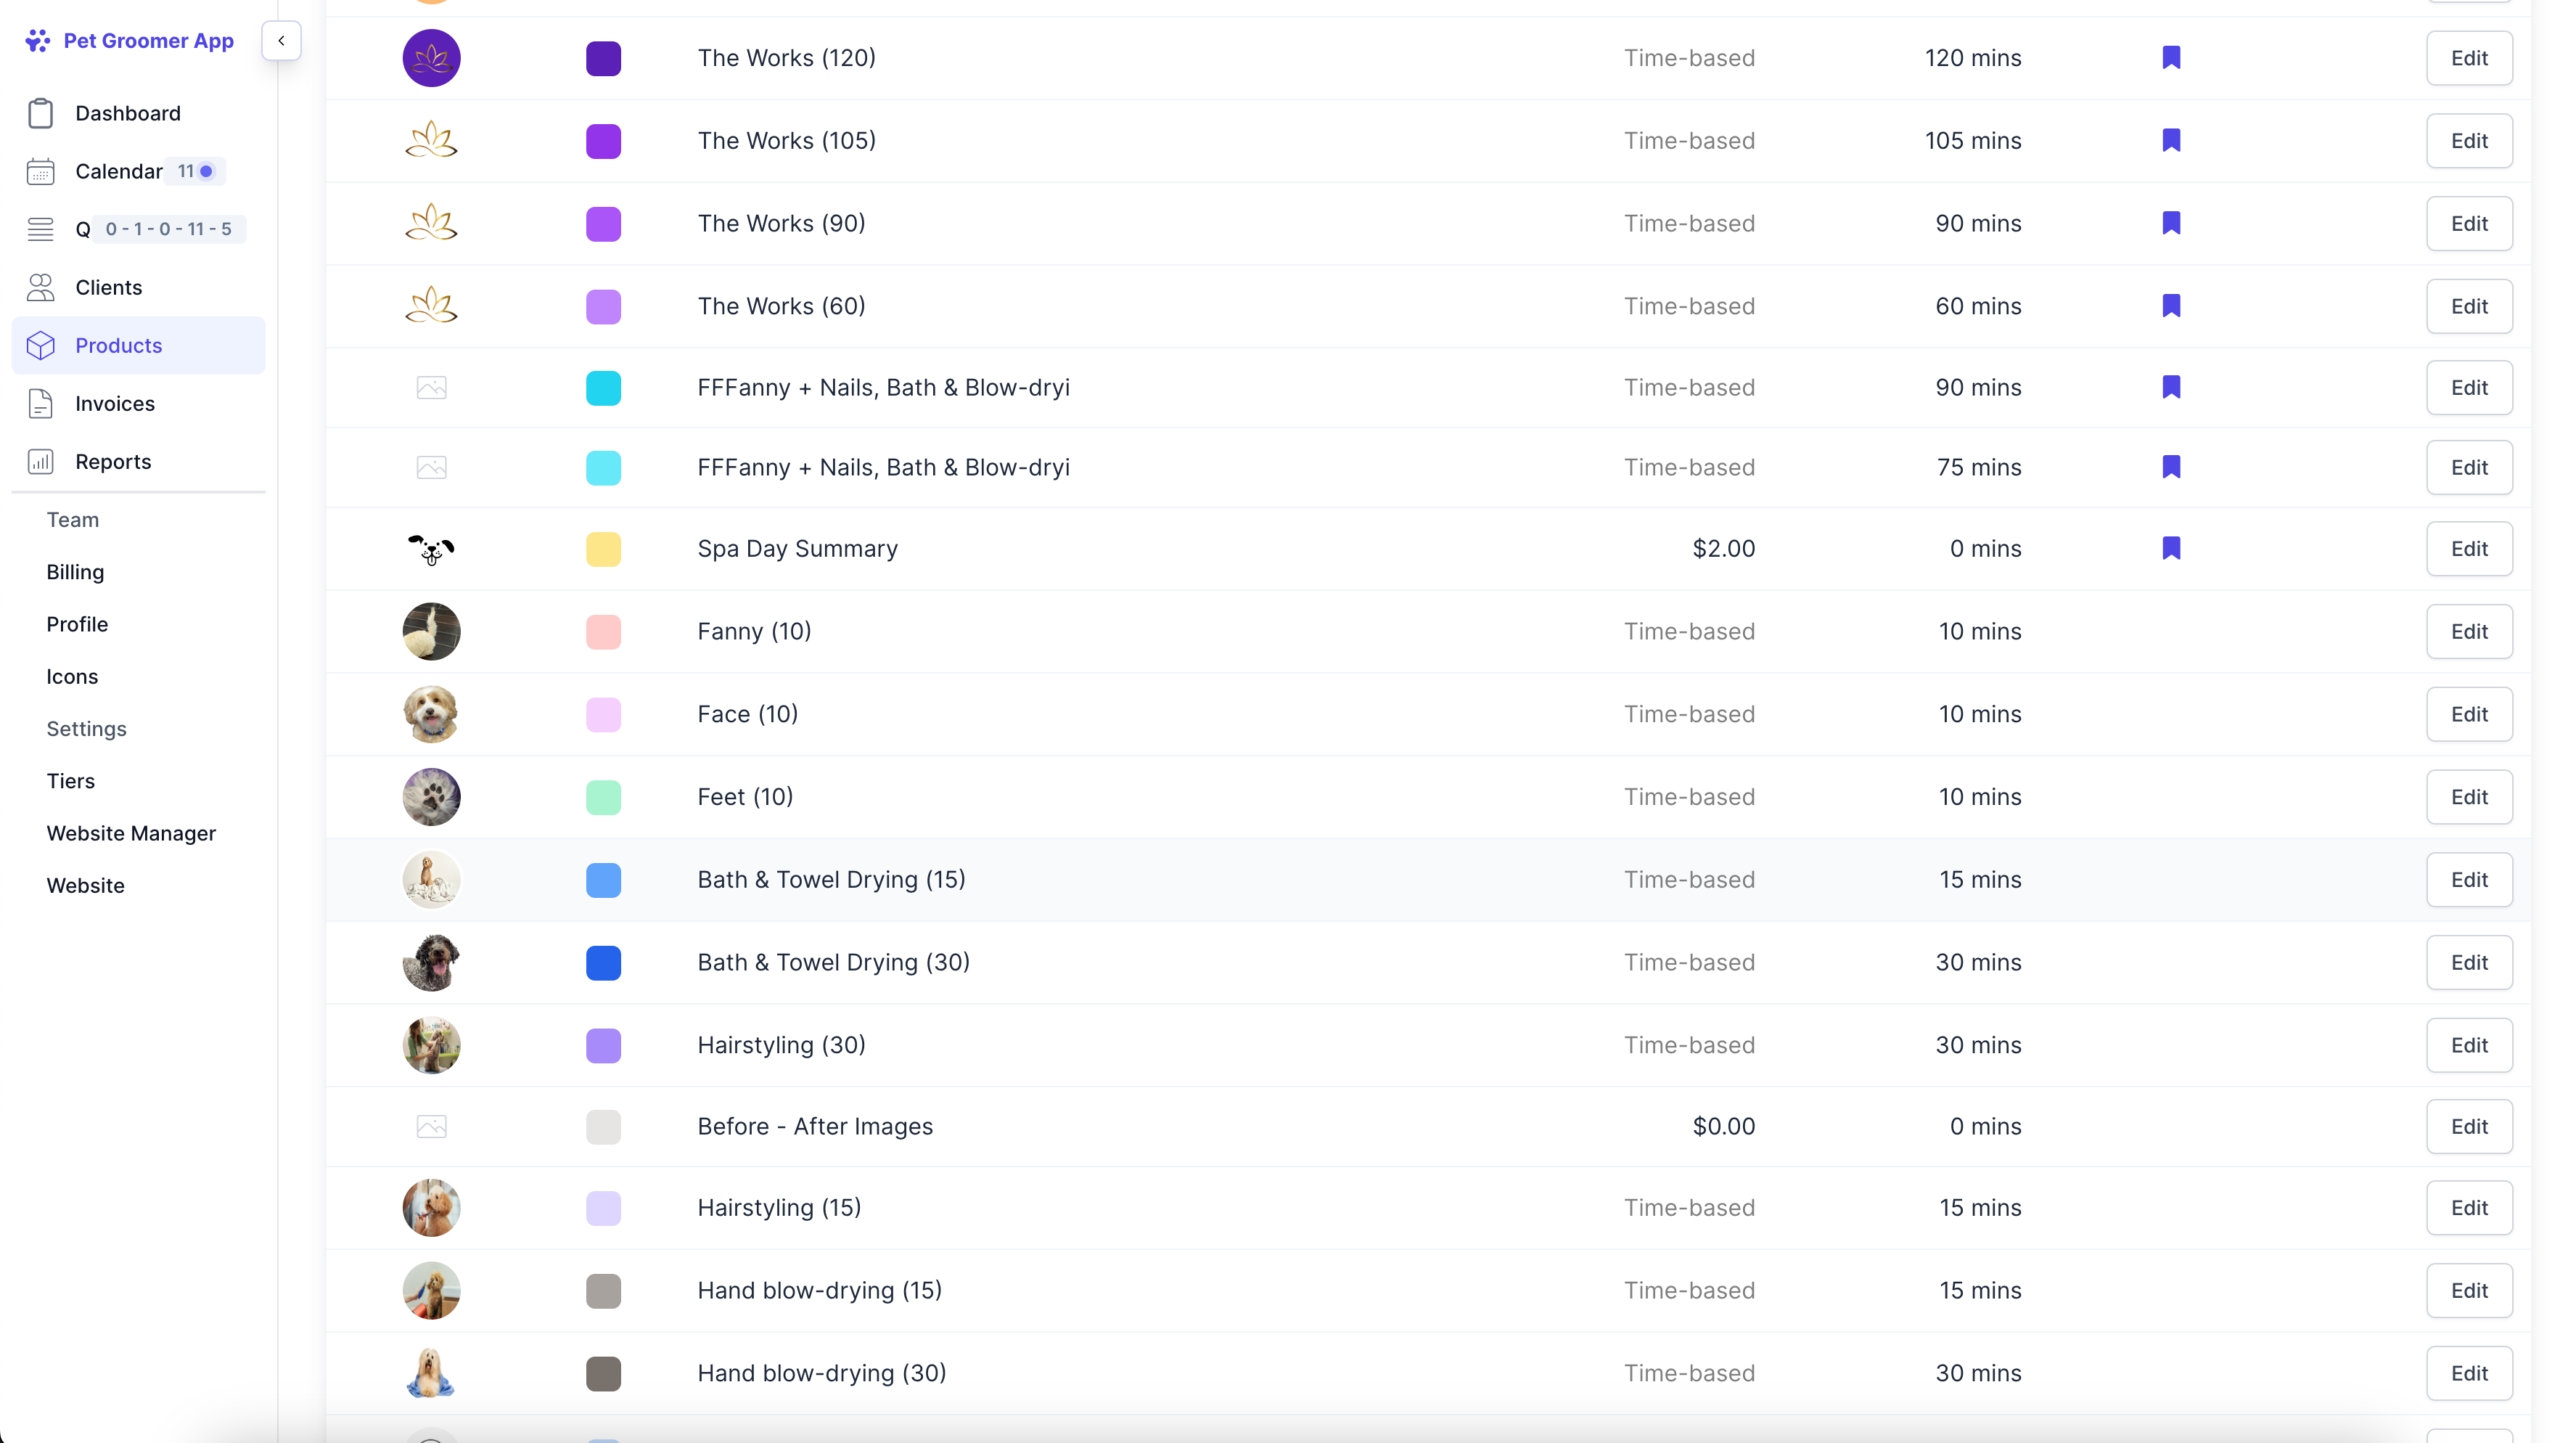
Task: Click the Pet Groomer App paw logo
Action: [38, 40]
